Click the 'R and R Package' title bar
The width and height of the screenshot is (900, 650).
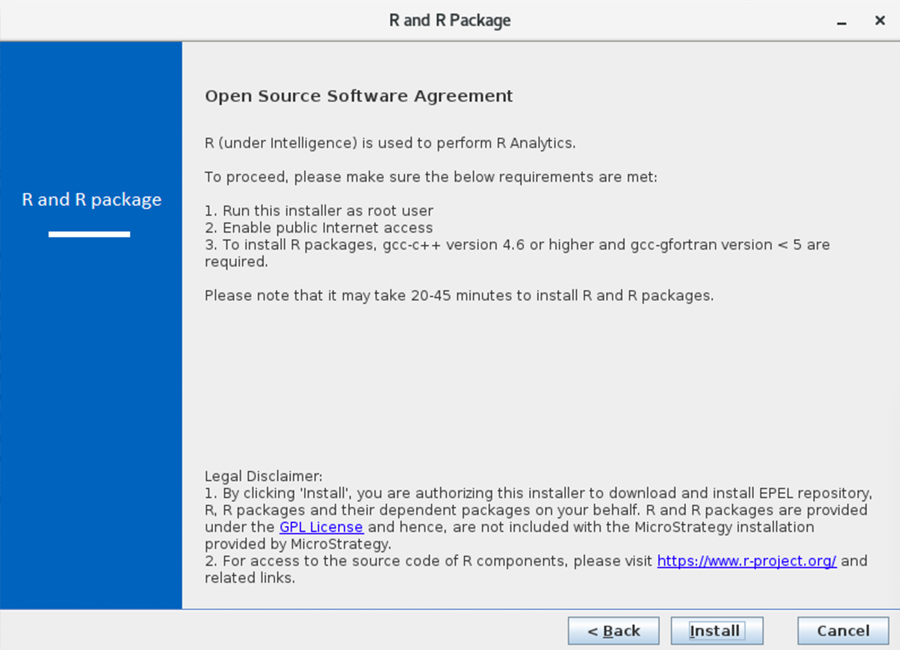click(x=450, y=20)
